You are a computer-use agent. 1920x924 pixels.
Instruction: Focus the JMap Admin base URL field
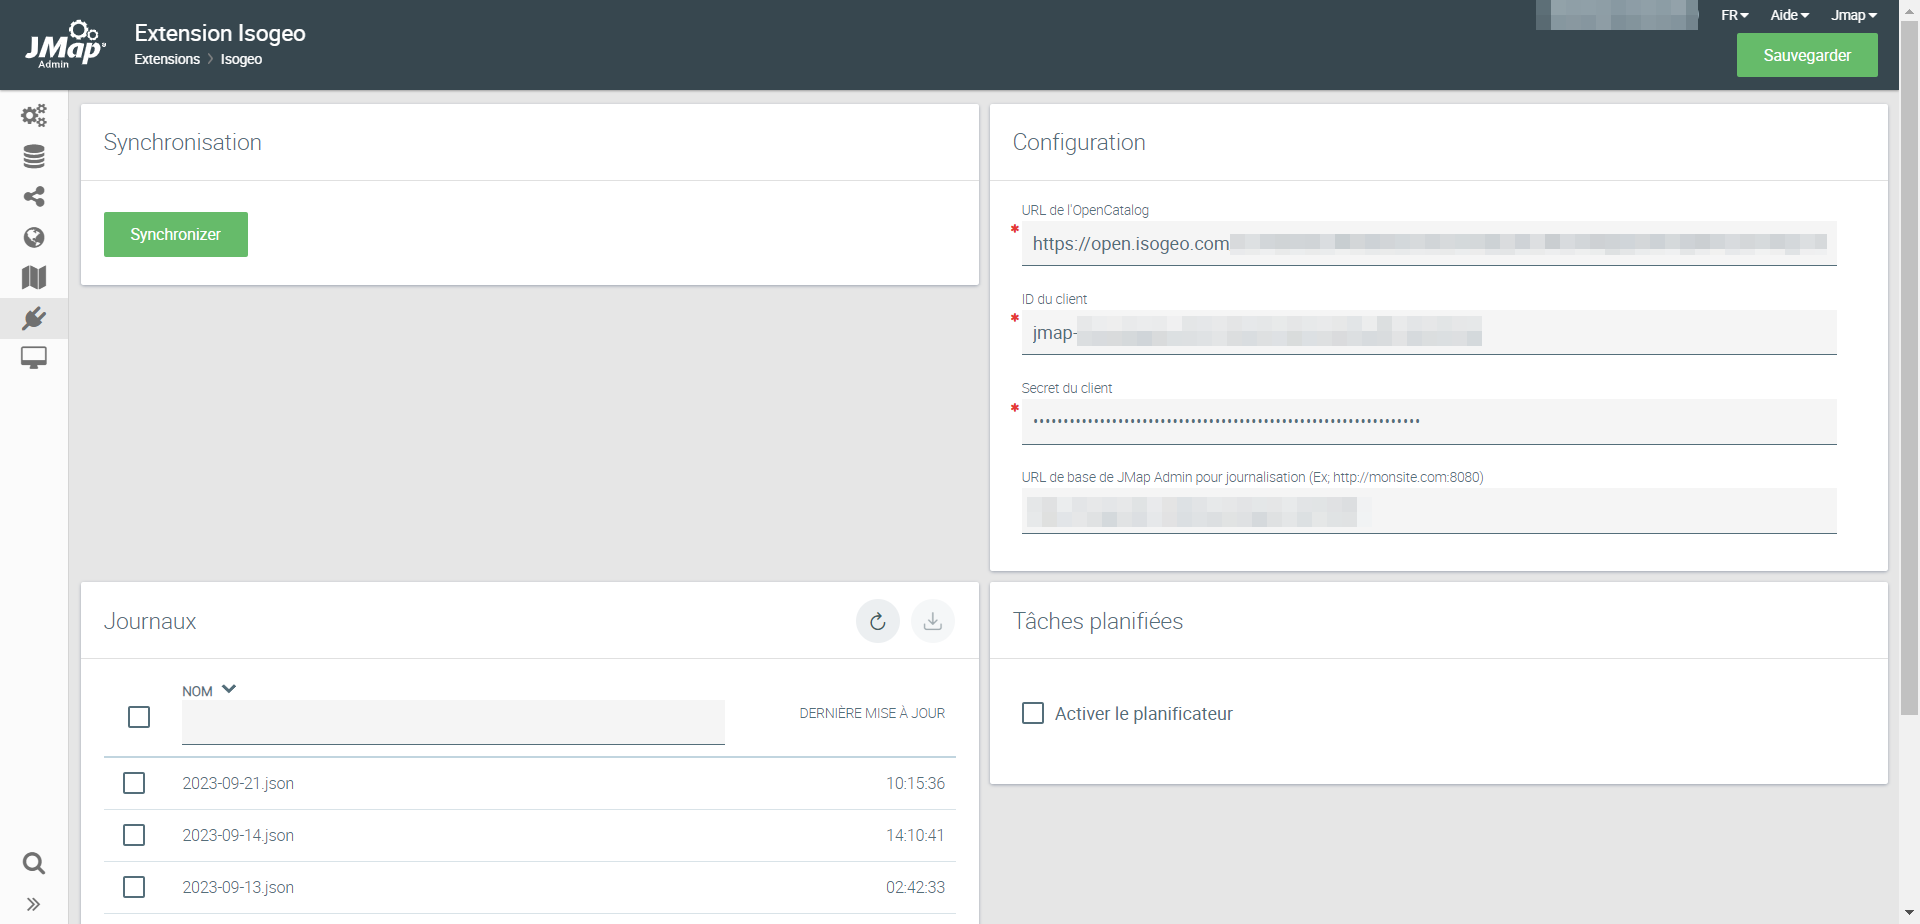tap(1429, 510)
